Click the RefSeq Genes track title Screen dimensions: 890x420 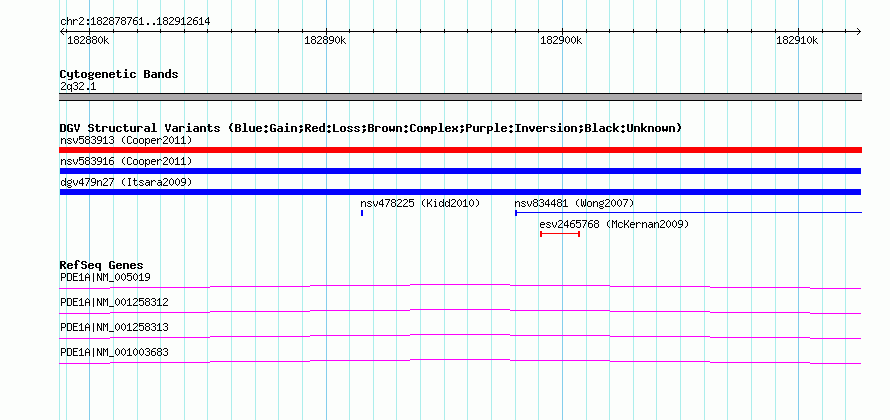click(102, 265)
